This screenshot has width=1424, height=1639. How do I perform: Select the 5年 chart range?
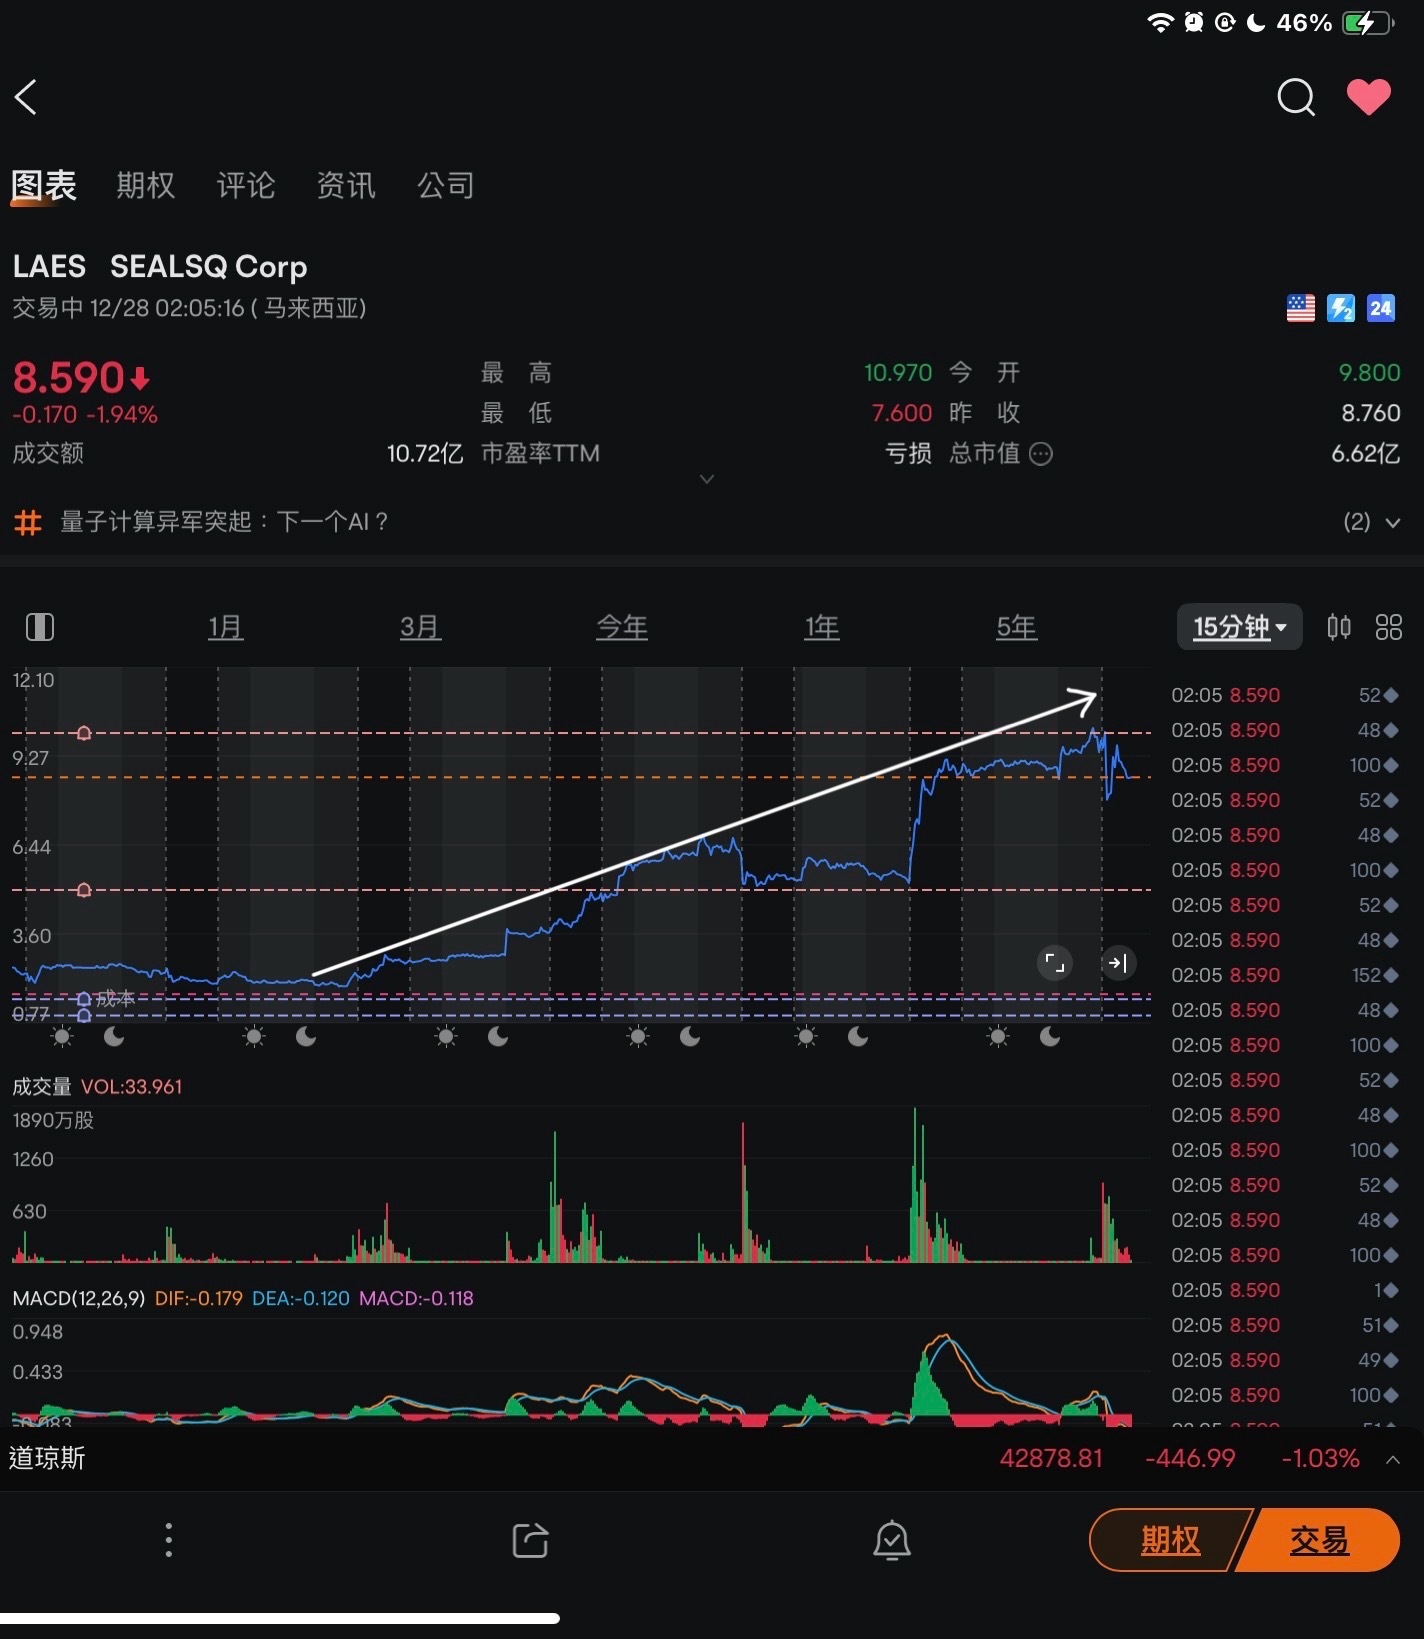(x=1016, y=627)
